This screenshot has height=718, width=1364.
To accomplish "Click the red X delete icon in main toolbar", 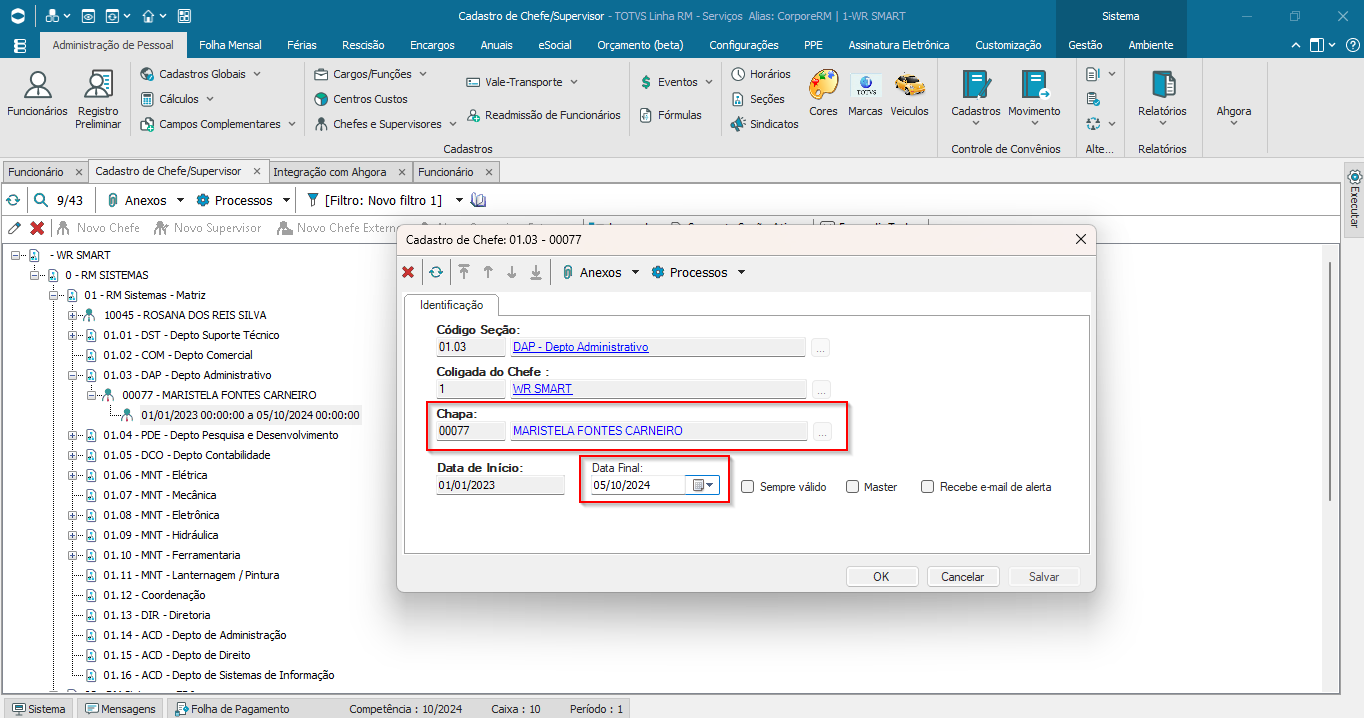I will 37,228.
